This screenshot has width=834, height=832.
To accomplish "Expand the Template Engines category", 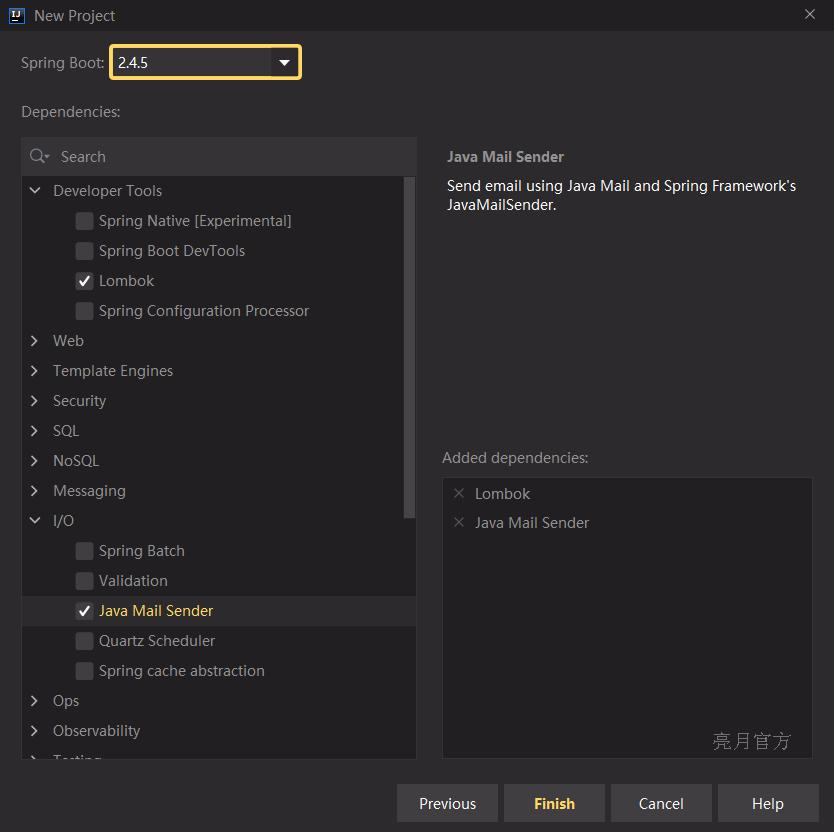I will tap(35, 371).
